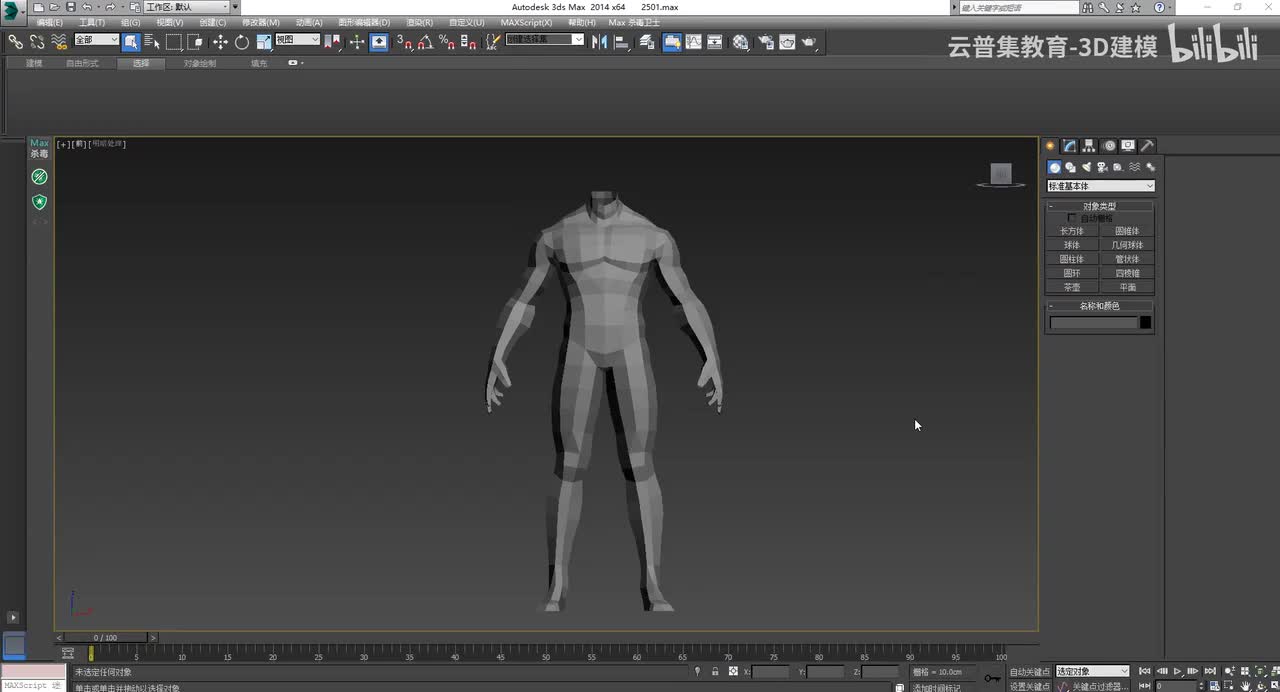Screen dimensions: 1280x692
Task: Enable the 自动栅格 checkbox
Action: (1073, 218)
